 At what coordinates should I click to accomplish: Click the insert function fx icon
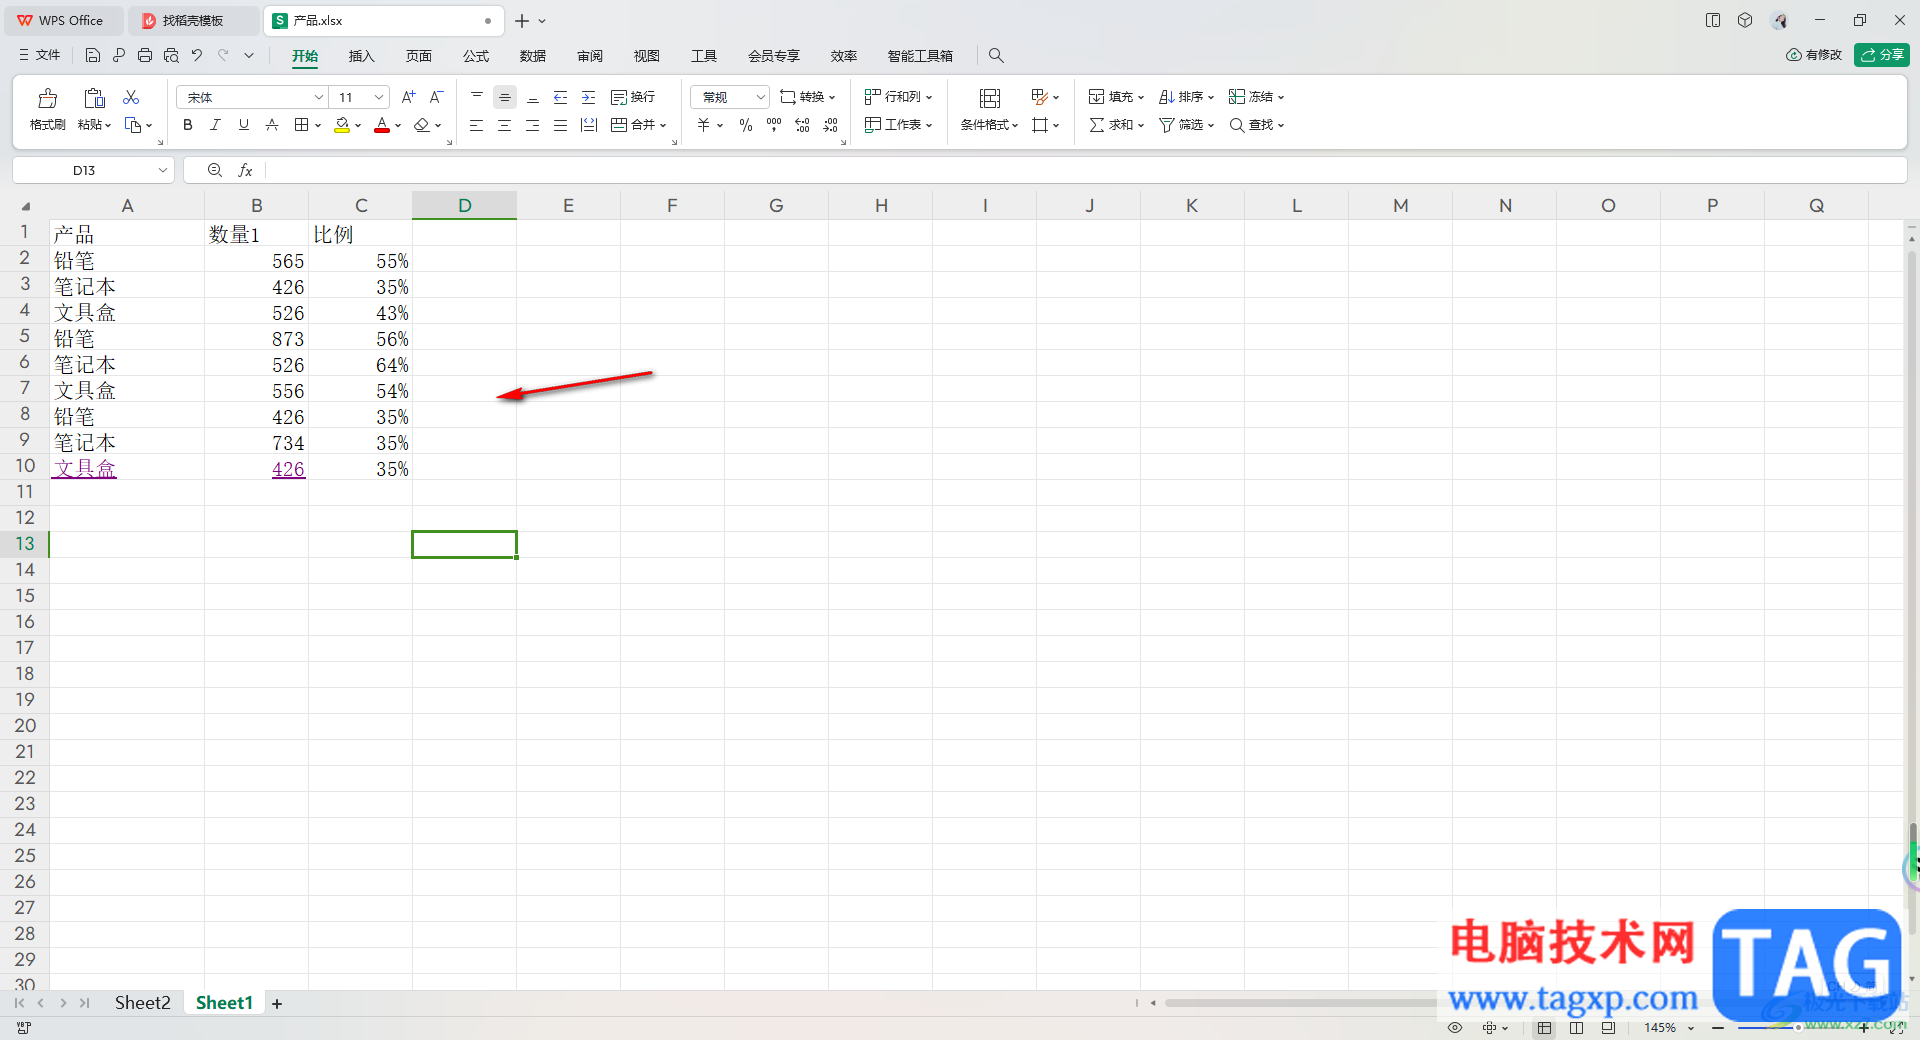point(245,170)
